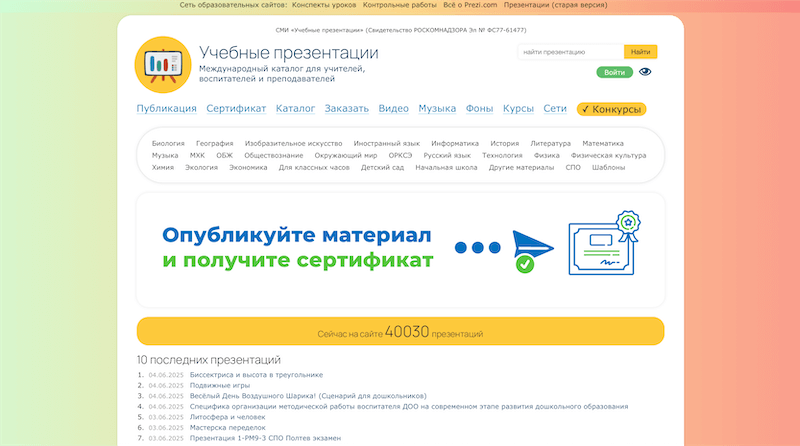Open the Сети menu item
Screen dimensions: 800x446
[555, 108]
